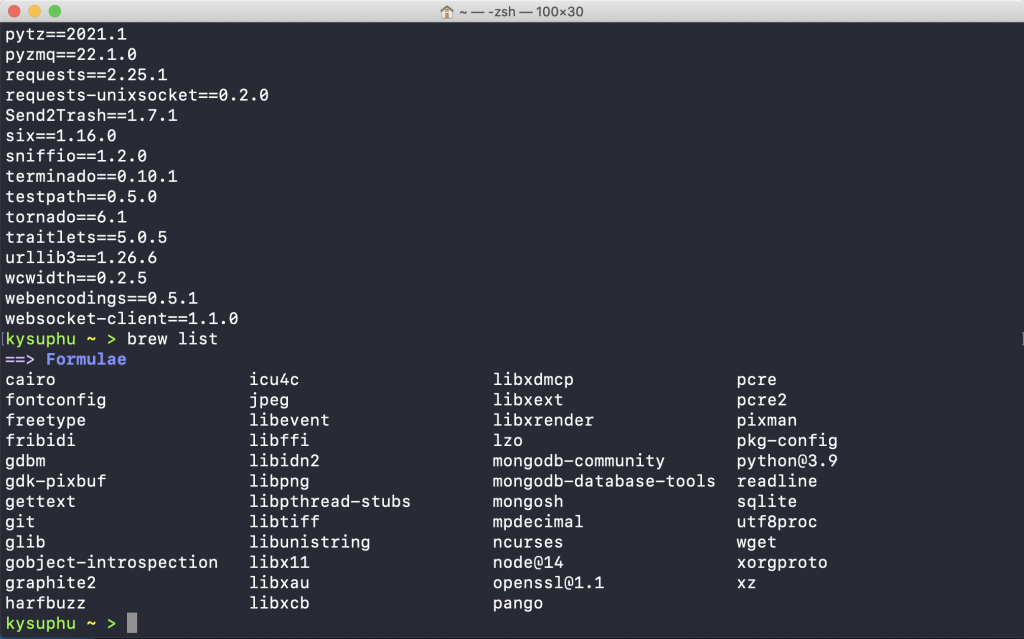Click the 'openssl@1.1' entry
The width and height of the screenshot is (1024, 639).
point(548,583)
